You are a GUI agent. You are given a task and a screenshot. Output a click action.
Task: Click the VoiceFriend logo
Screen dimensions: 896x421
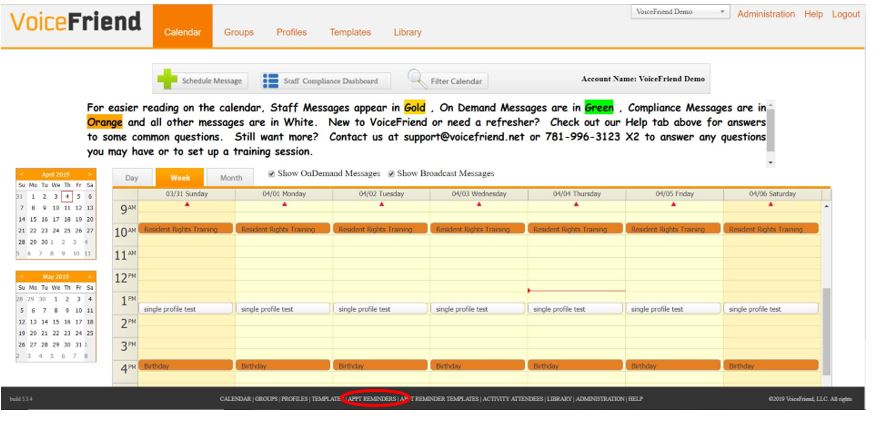[75, 22]
